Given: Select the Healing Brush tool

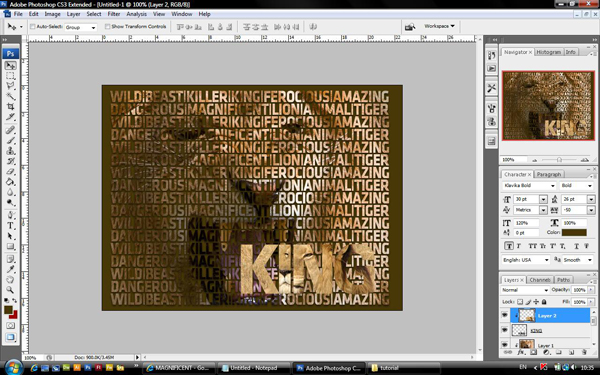Looking at the screenshot, I should click(10, 130).
